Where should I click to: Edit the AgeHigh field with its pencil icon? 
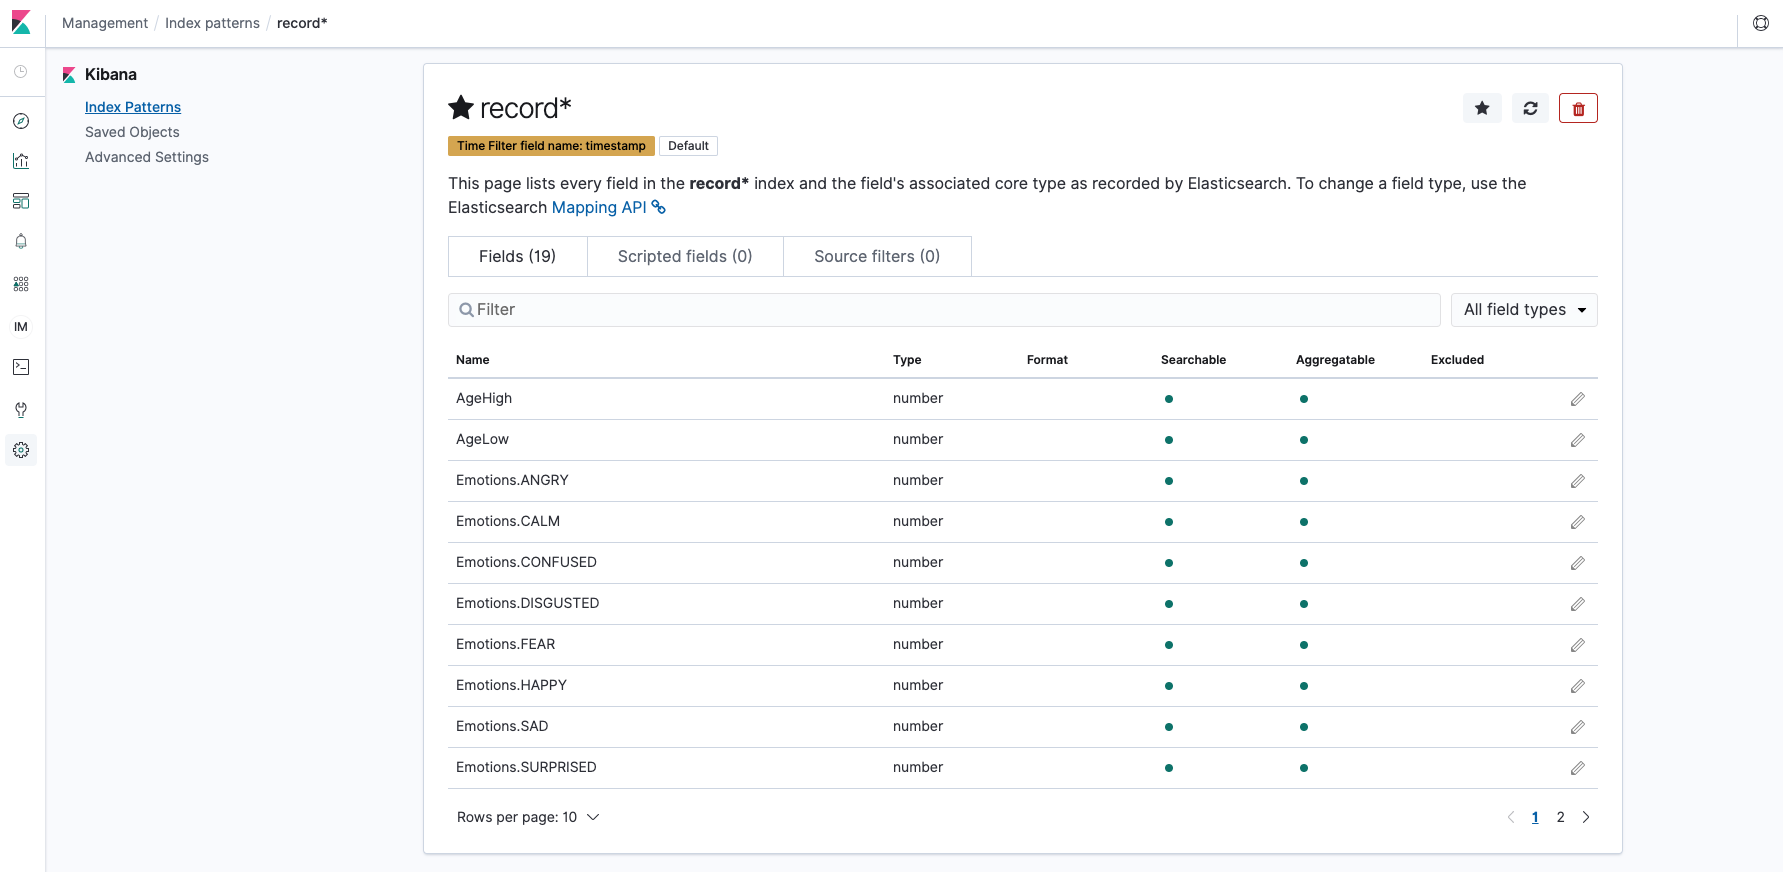(x=1578, y=399)
